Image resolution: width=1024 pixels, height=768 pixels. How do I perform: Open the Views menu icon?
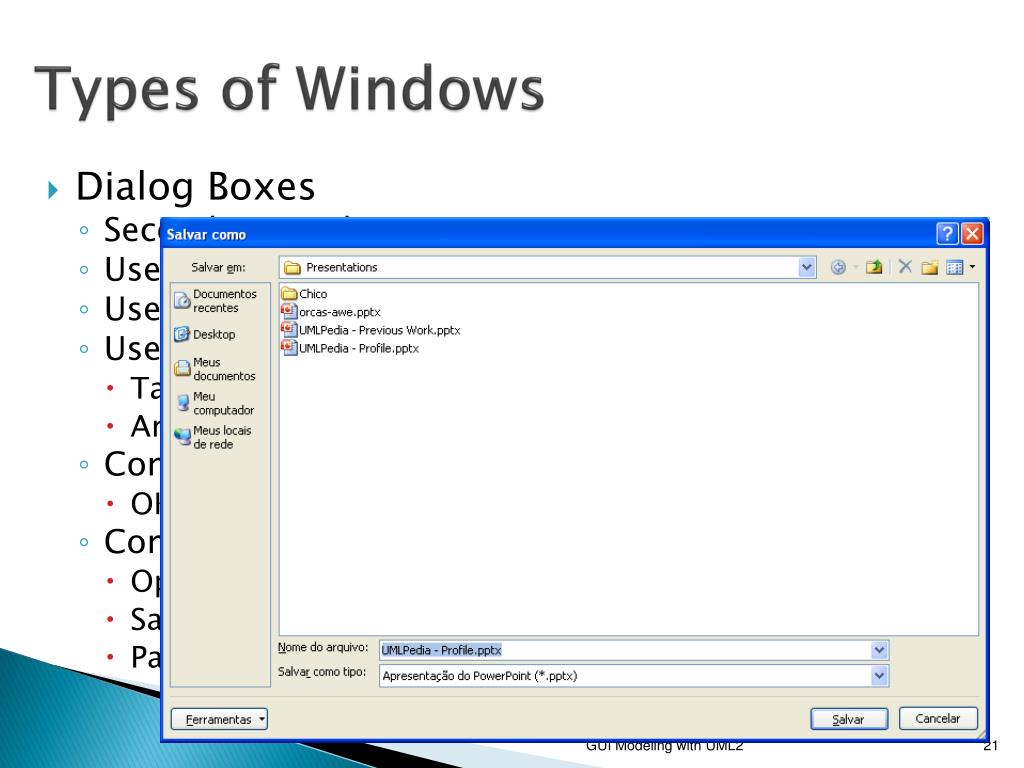click(x=955, y=267)
